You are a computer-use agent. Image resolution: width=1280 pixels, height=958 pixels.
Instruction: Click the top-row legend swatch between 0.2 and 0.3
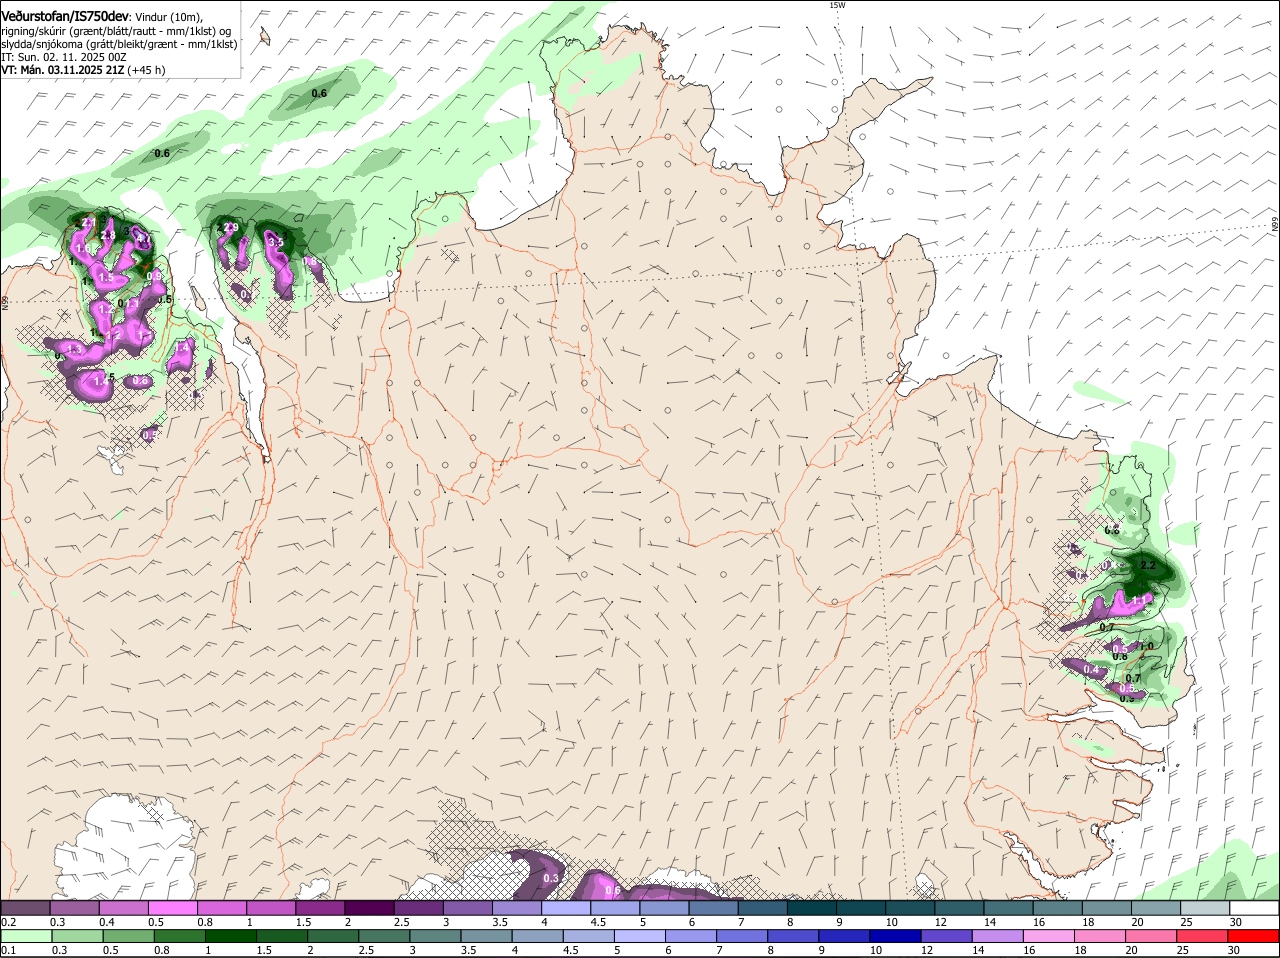click(25, 907)
